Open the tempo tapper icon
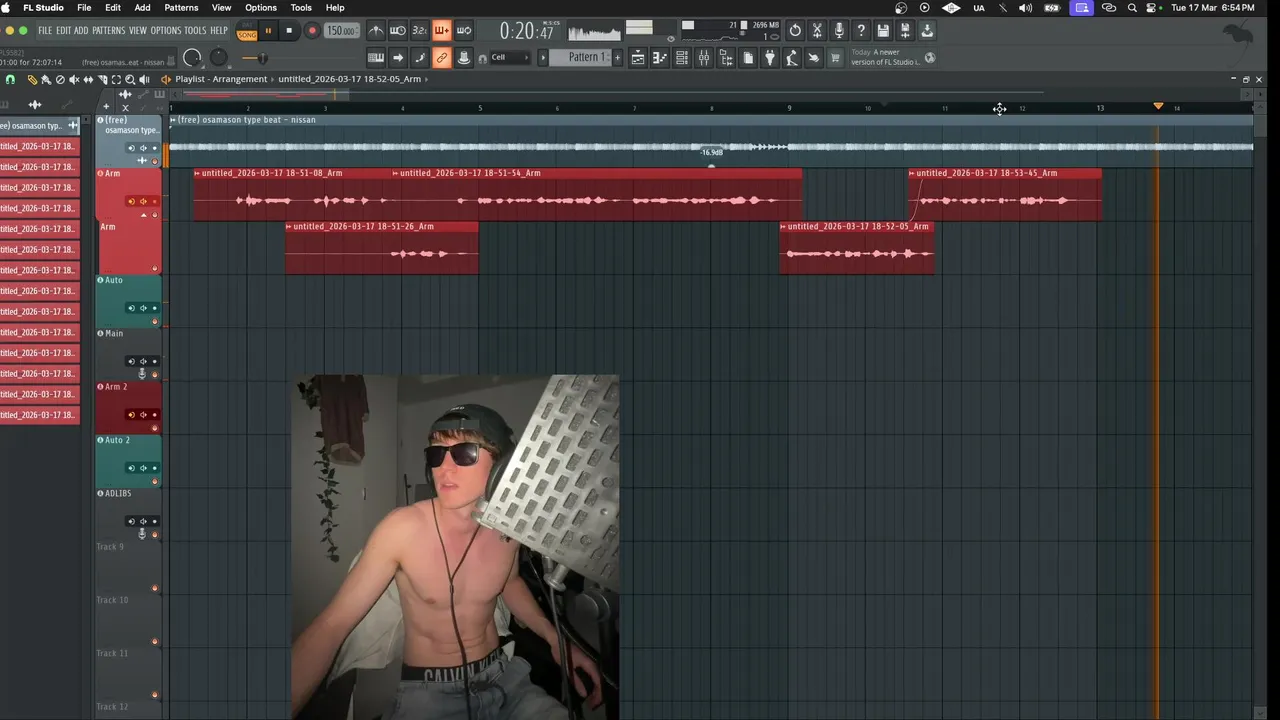This screenshot has width=1280, height=720. 792,58
